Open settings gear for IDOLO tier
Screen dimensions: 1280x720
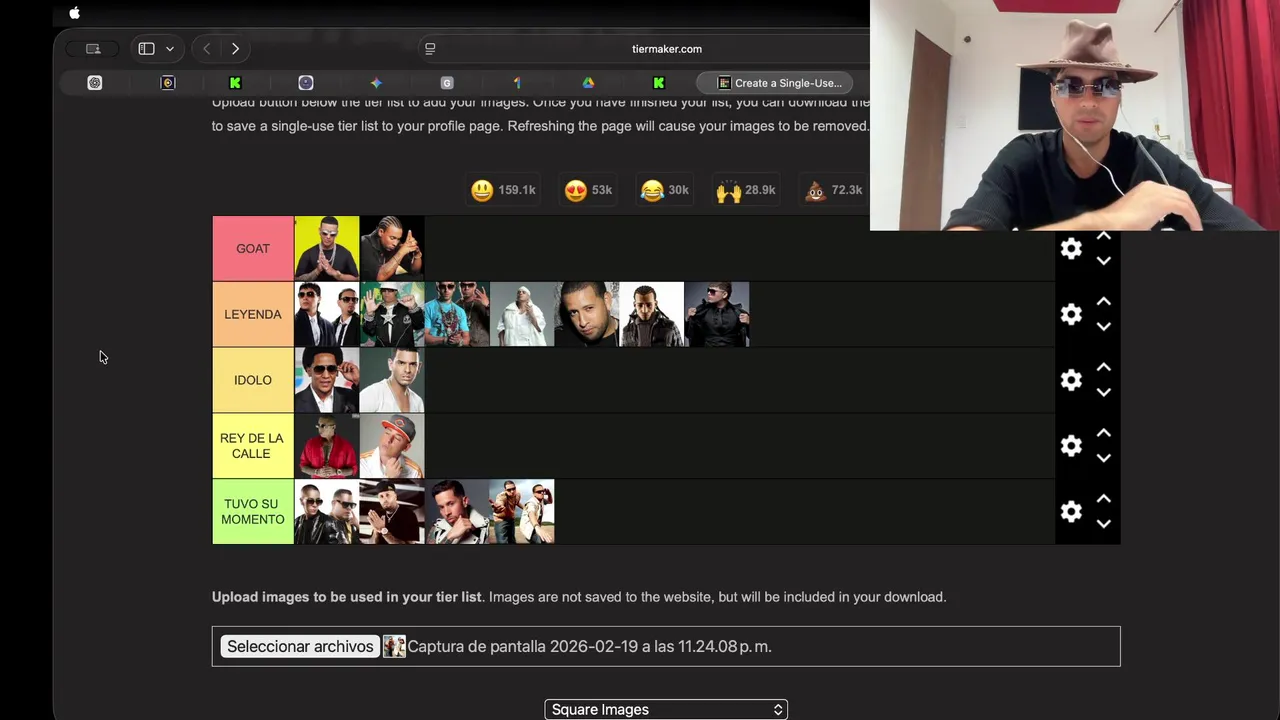click(x=1071, y=380)
